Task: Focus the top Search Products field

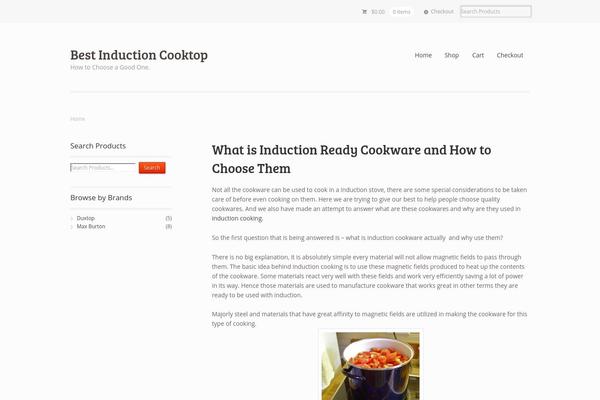Action: pyautogui.click(x=496, y=11)
